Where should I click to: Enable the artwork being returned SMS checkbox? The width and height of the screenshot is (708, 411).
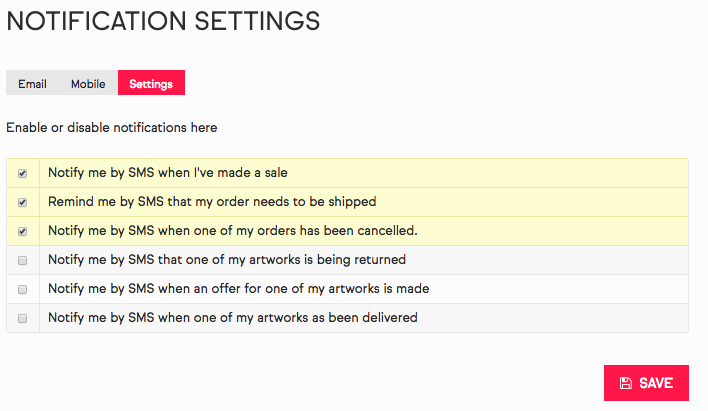point(22,260)
